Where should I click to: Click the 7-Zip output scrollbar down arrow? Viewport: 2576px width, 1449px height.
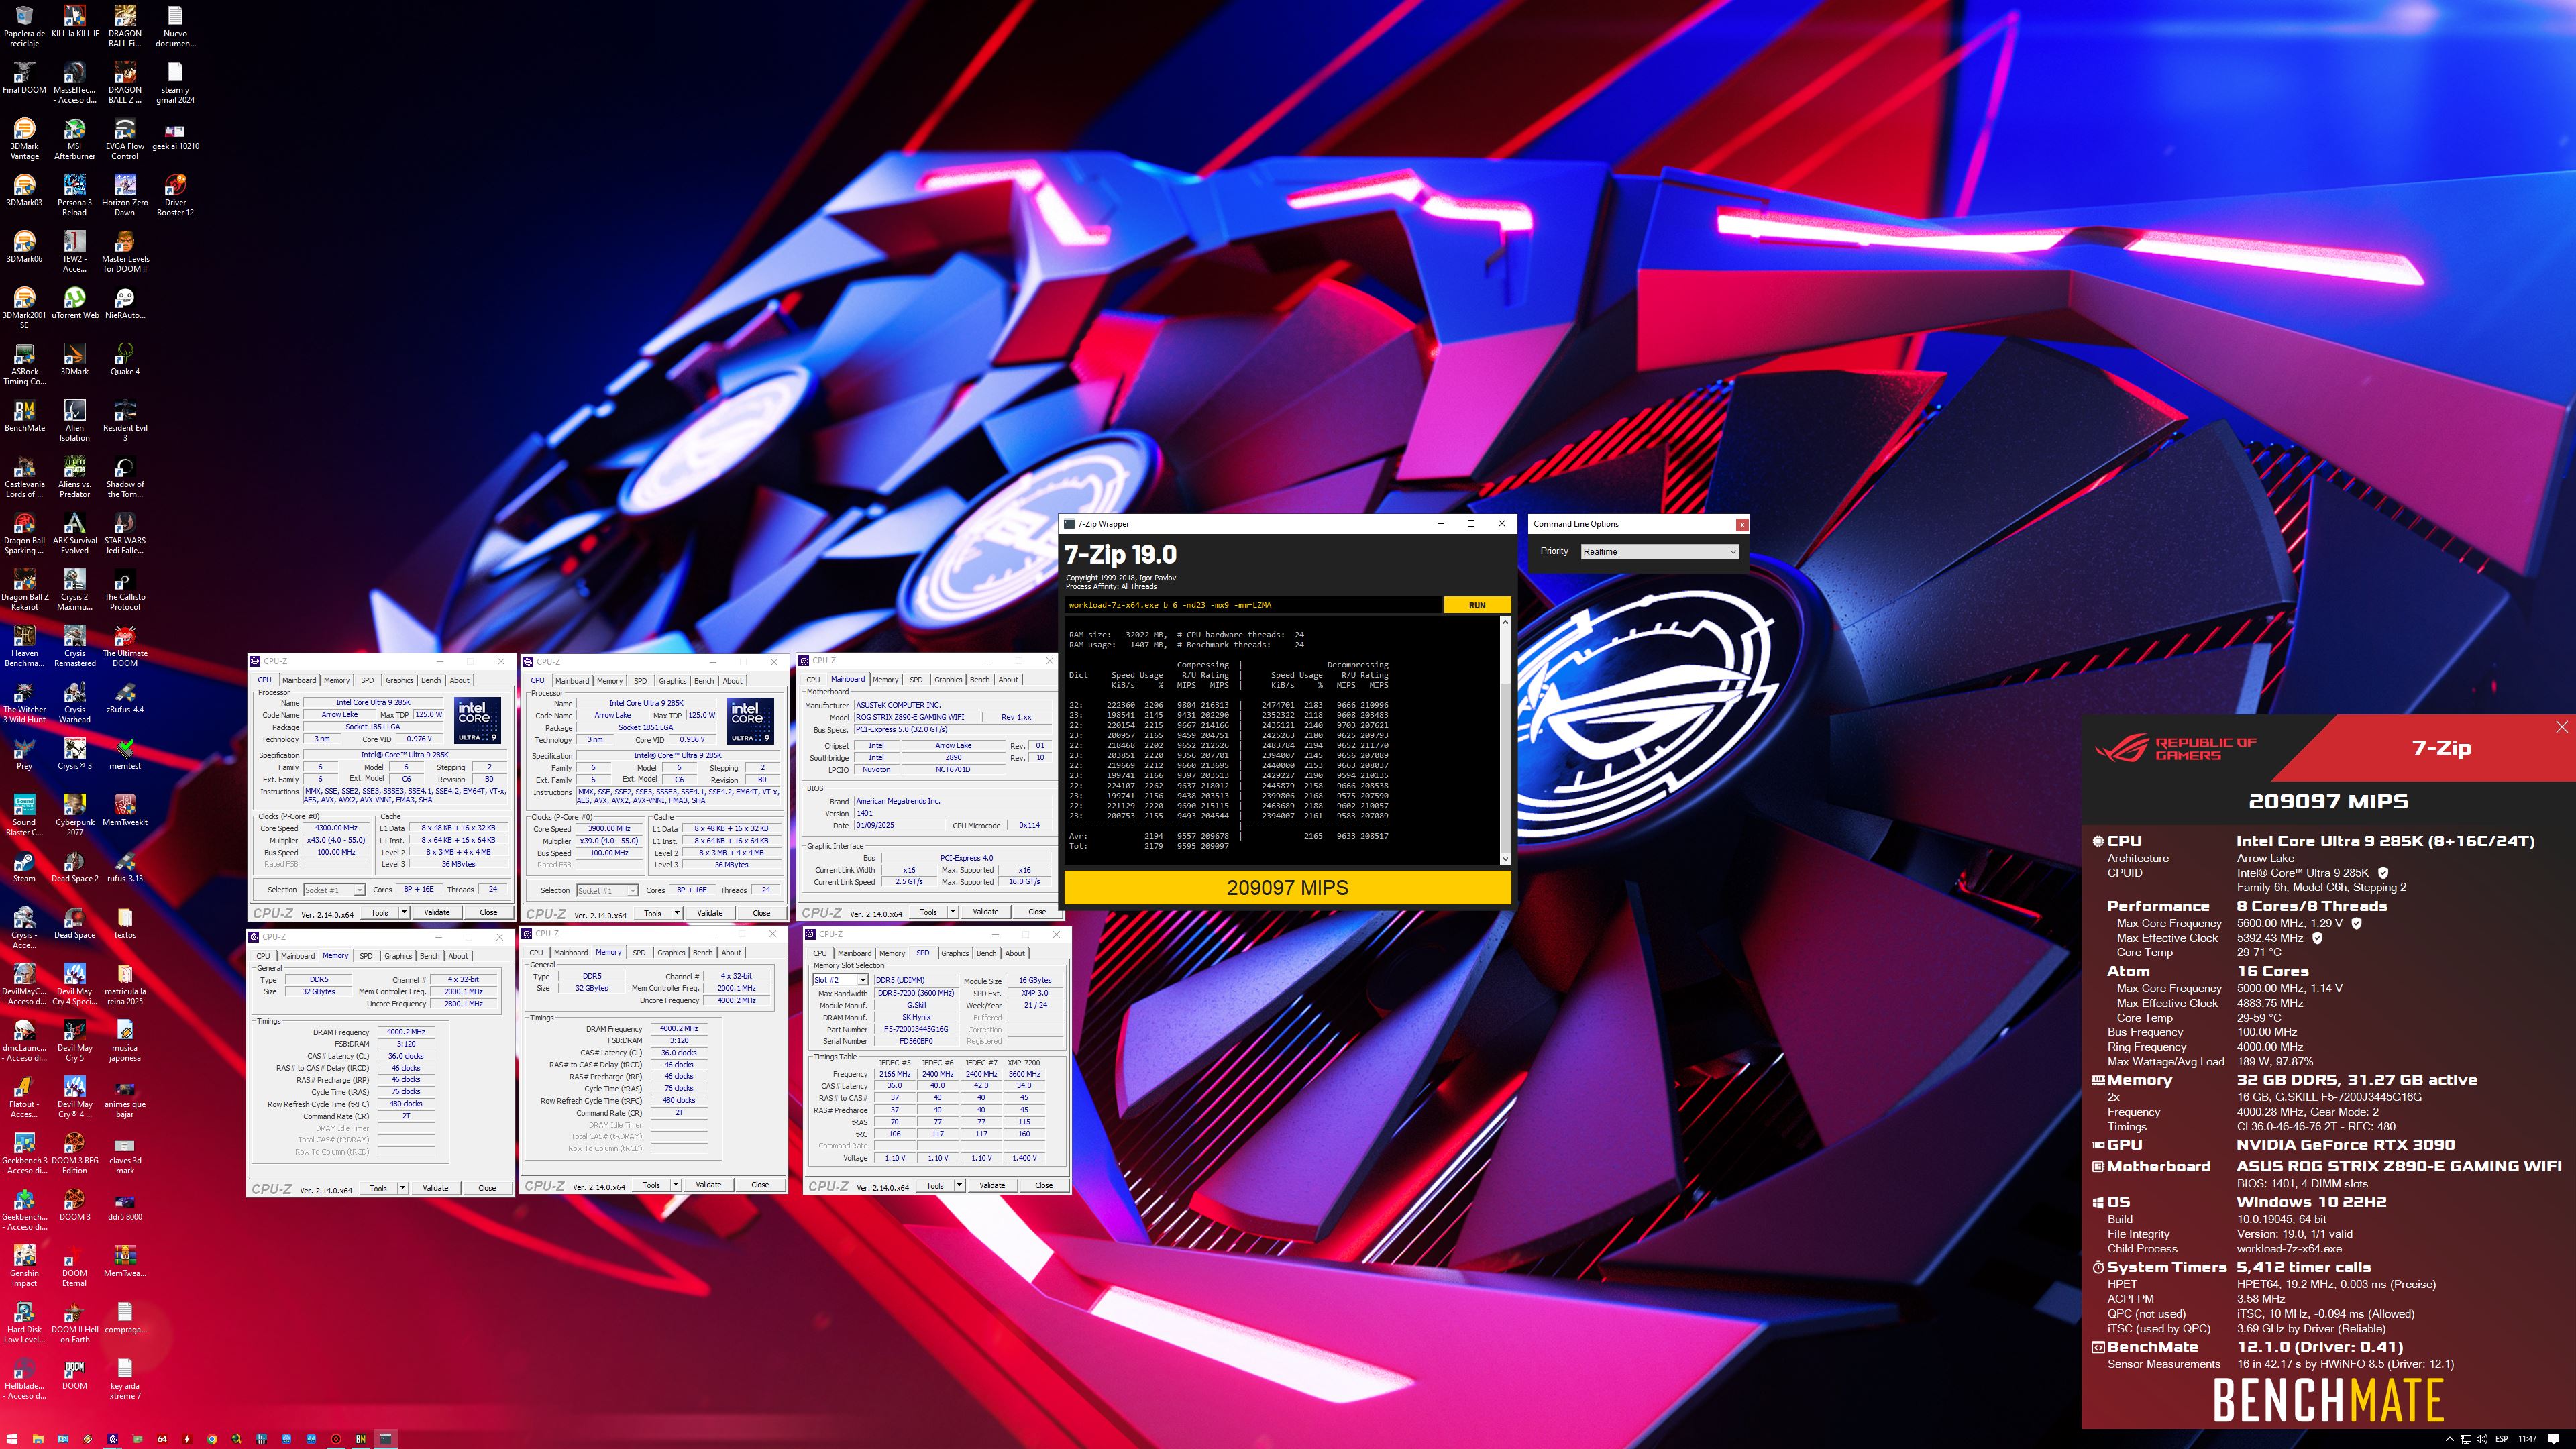tap(1506, 859)
